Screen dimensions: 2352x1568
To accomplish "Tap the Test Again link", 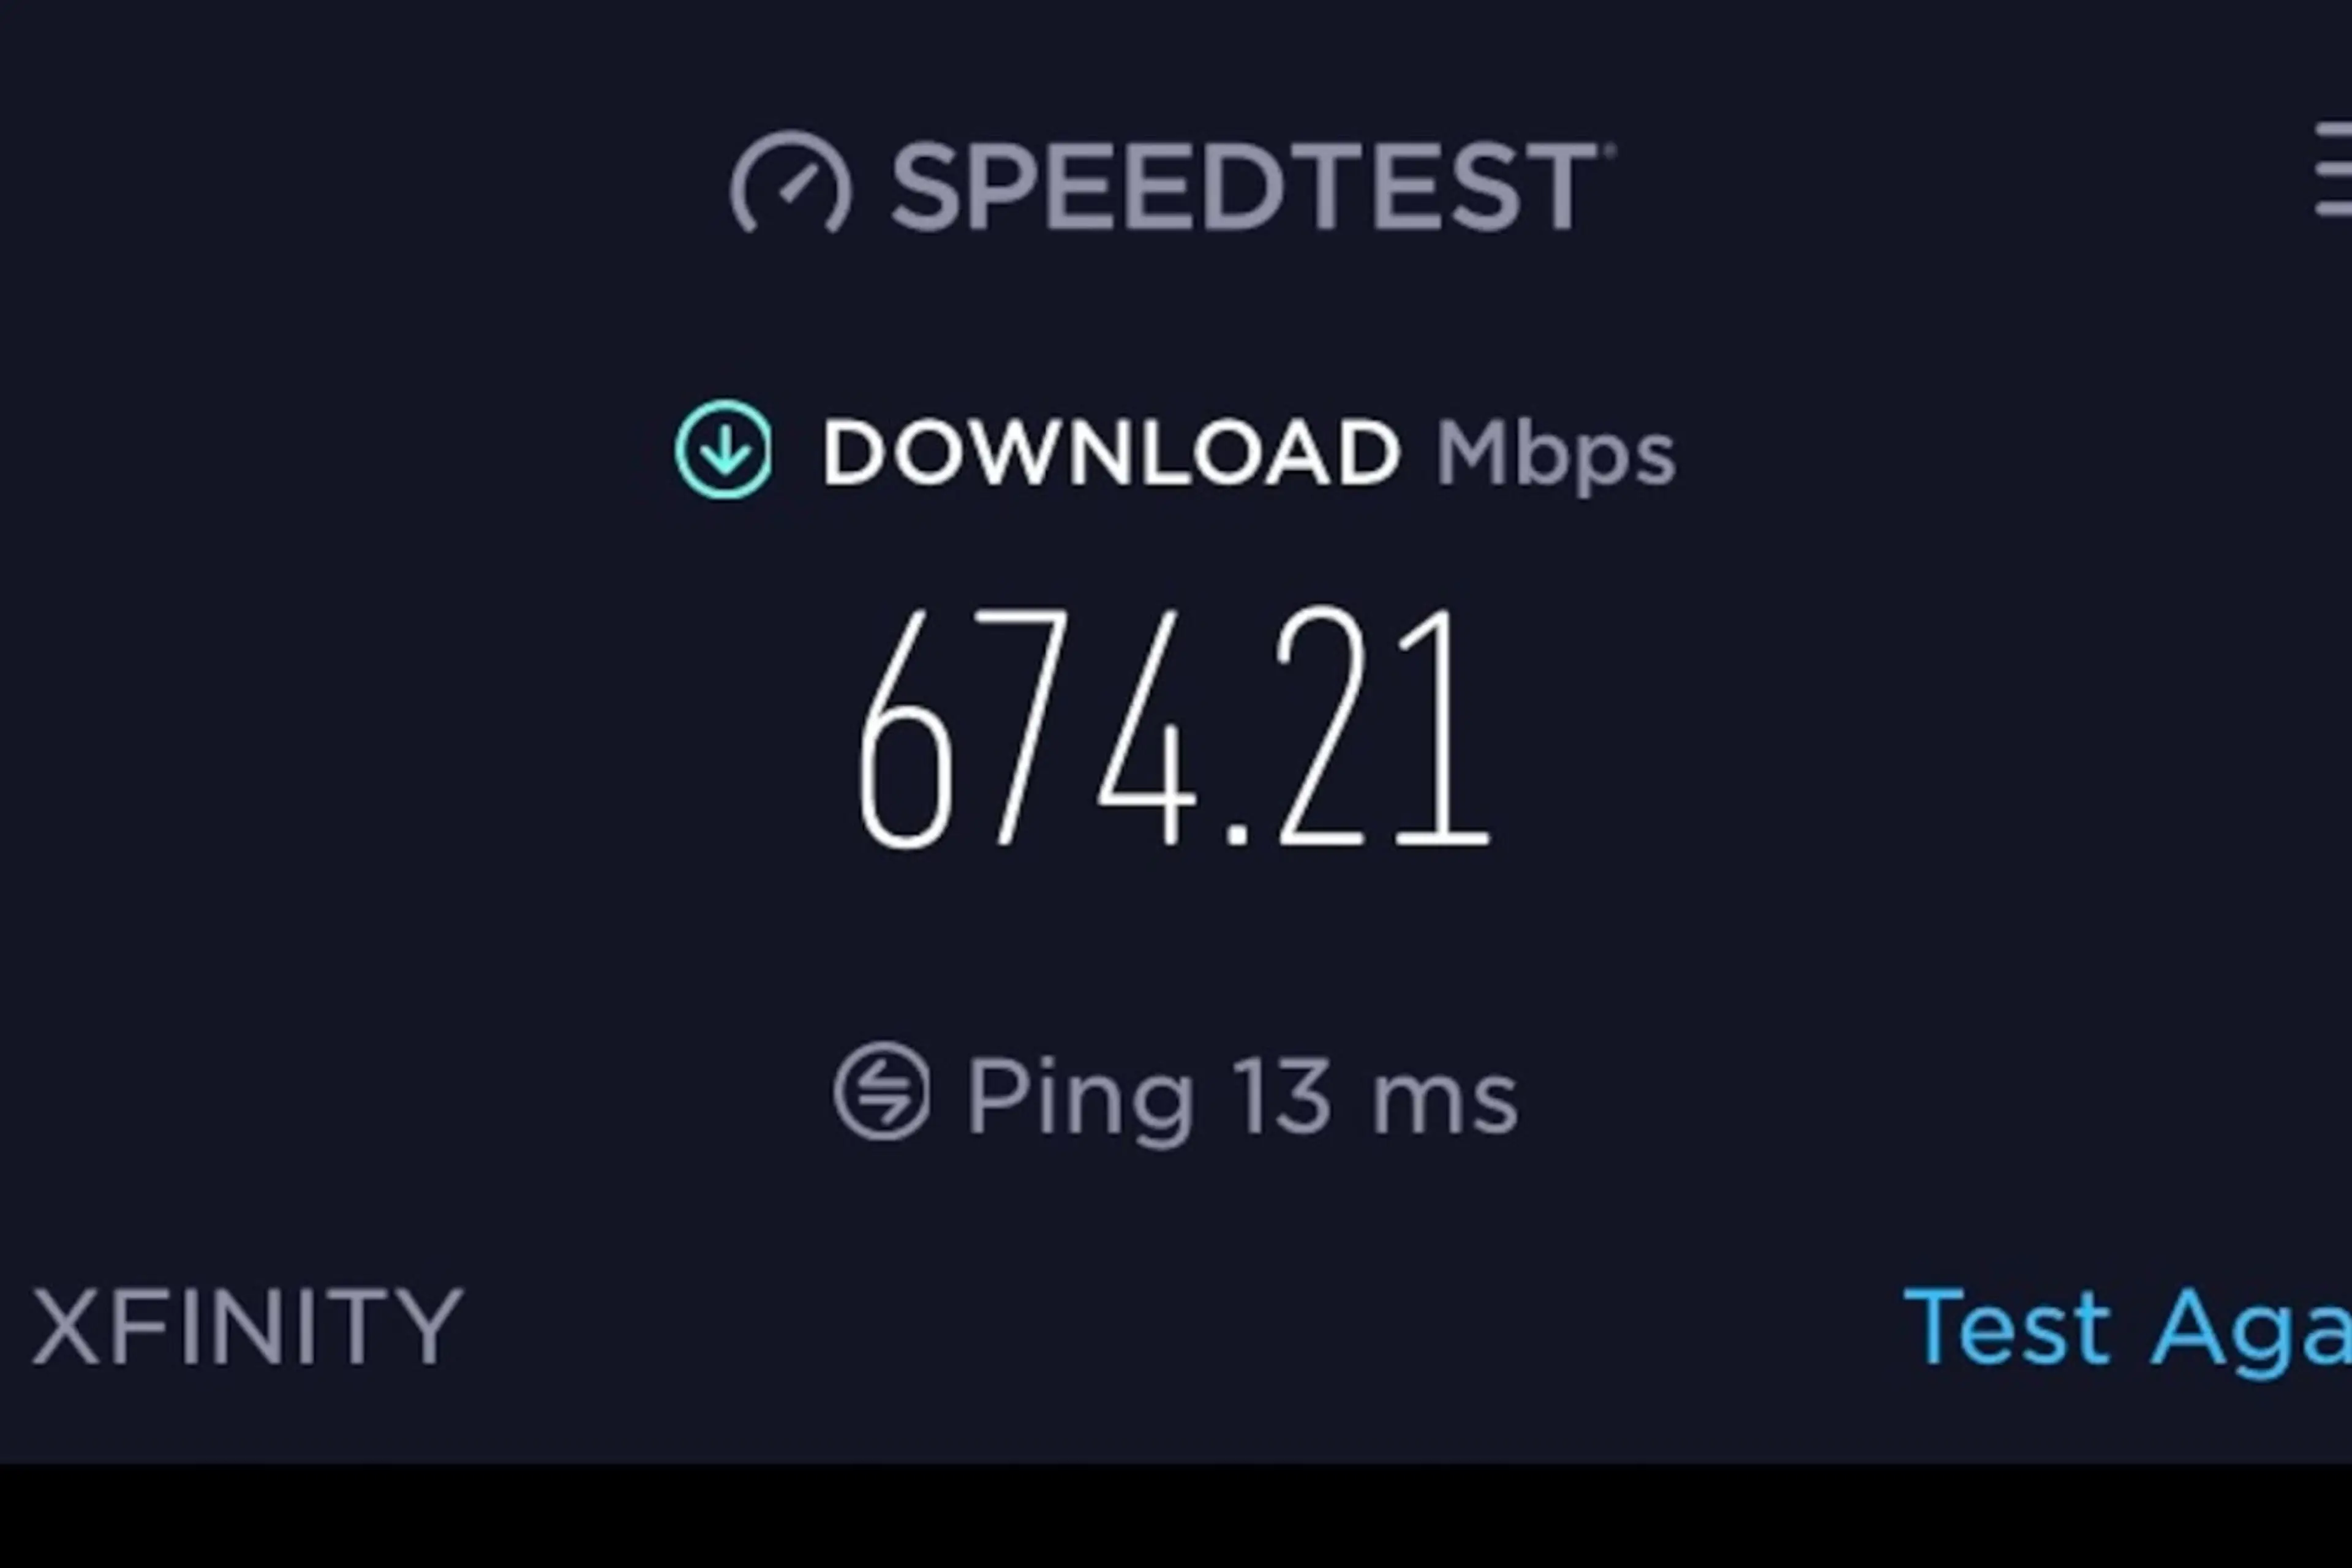I will pyautogui.click(x=2127, y=1327).
